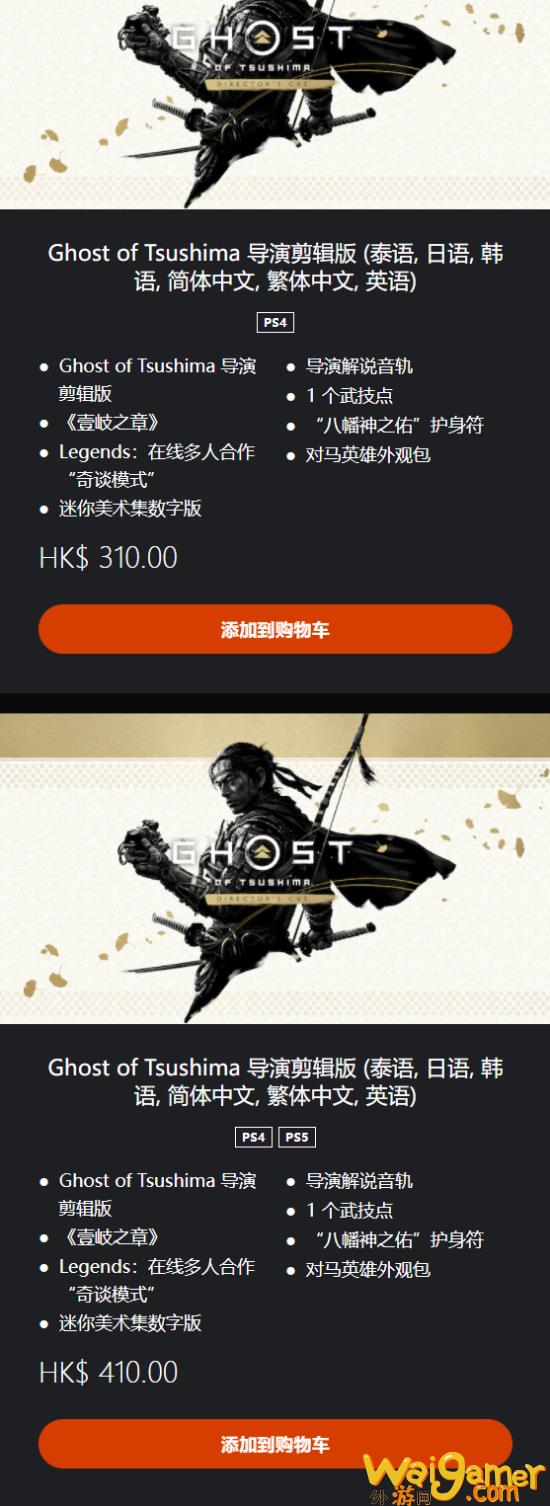
Task: Select the PS5 platform badge
Action: (x=297, y=1137)
